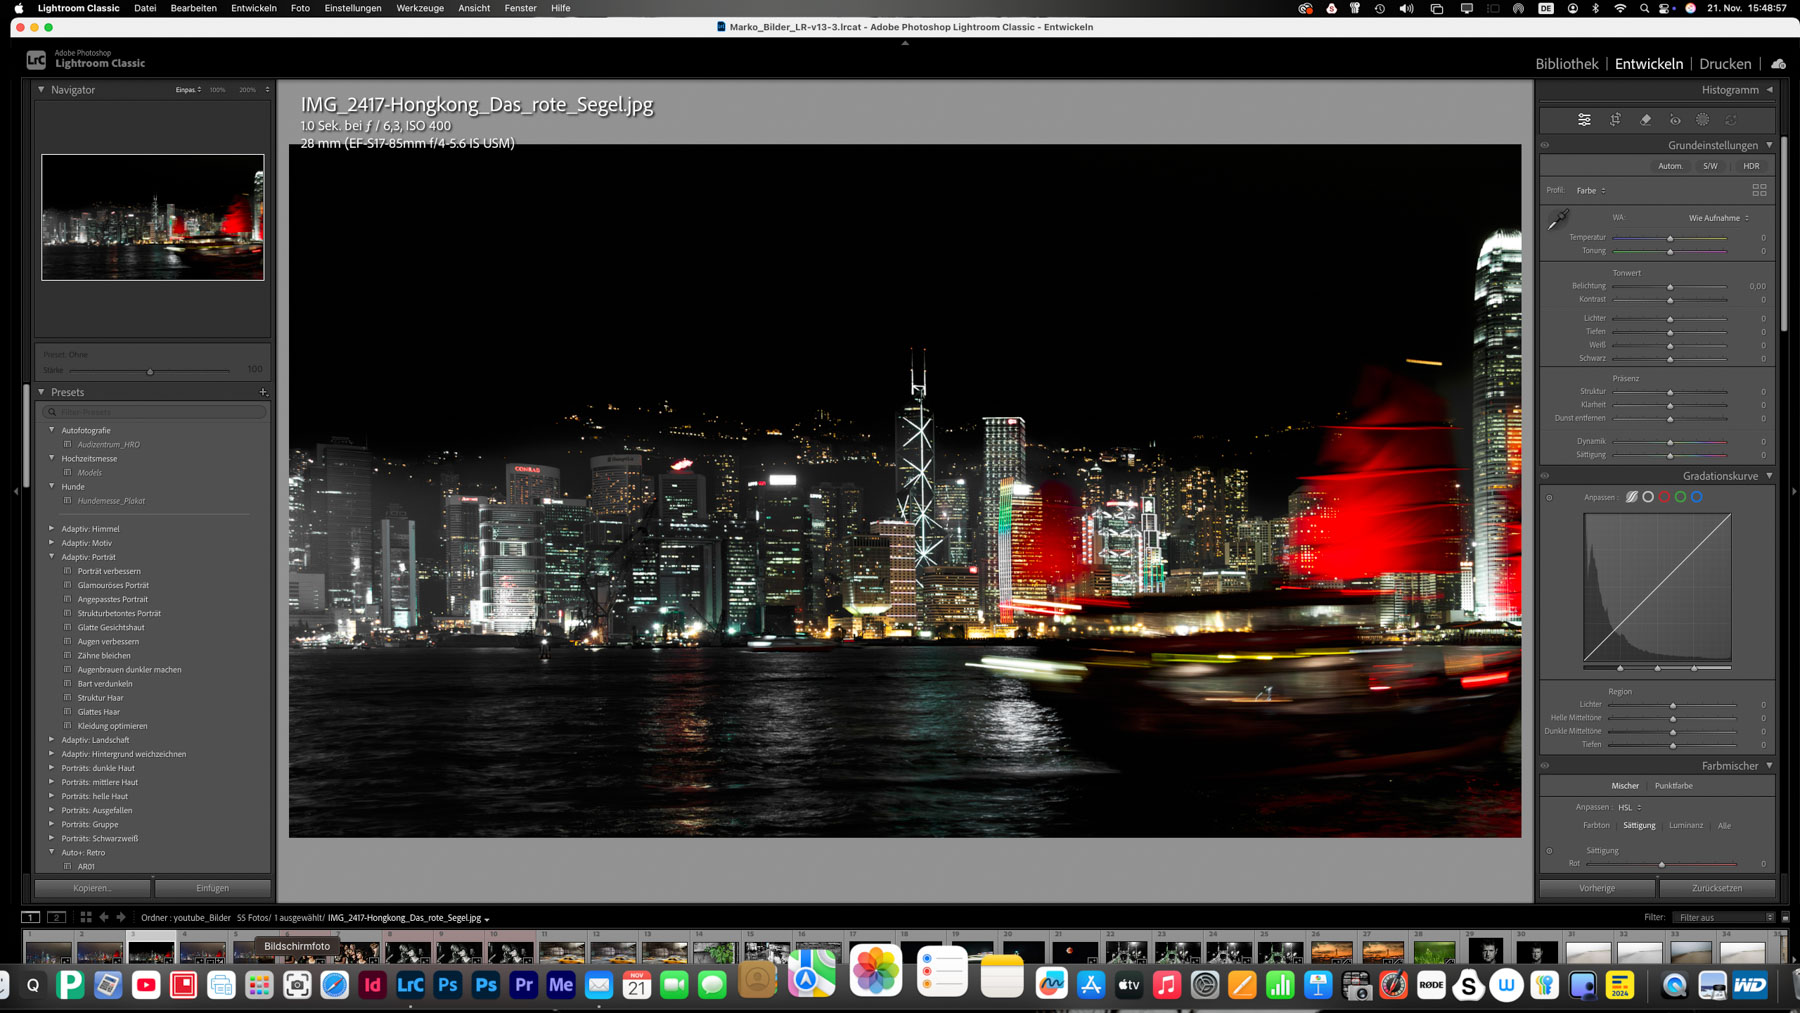Toggle Gradationskurve panel eye switch
Image resolution: width=1800 pixels, height=1013 pixels.
[x=1545, y=476]
